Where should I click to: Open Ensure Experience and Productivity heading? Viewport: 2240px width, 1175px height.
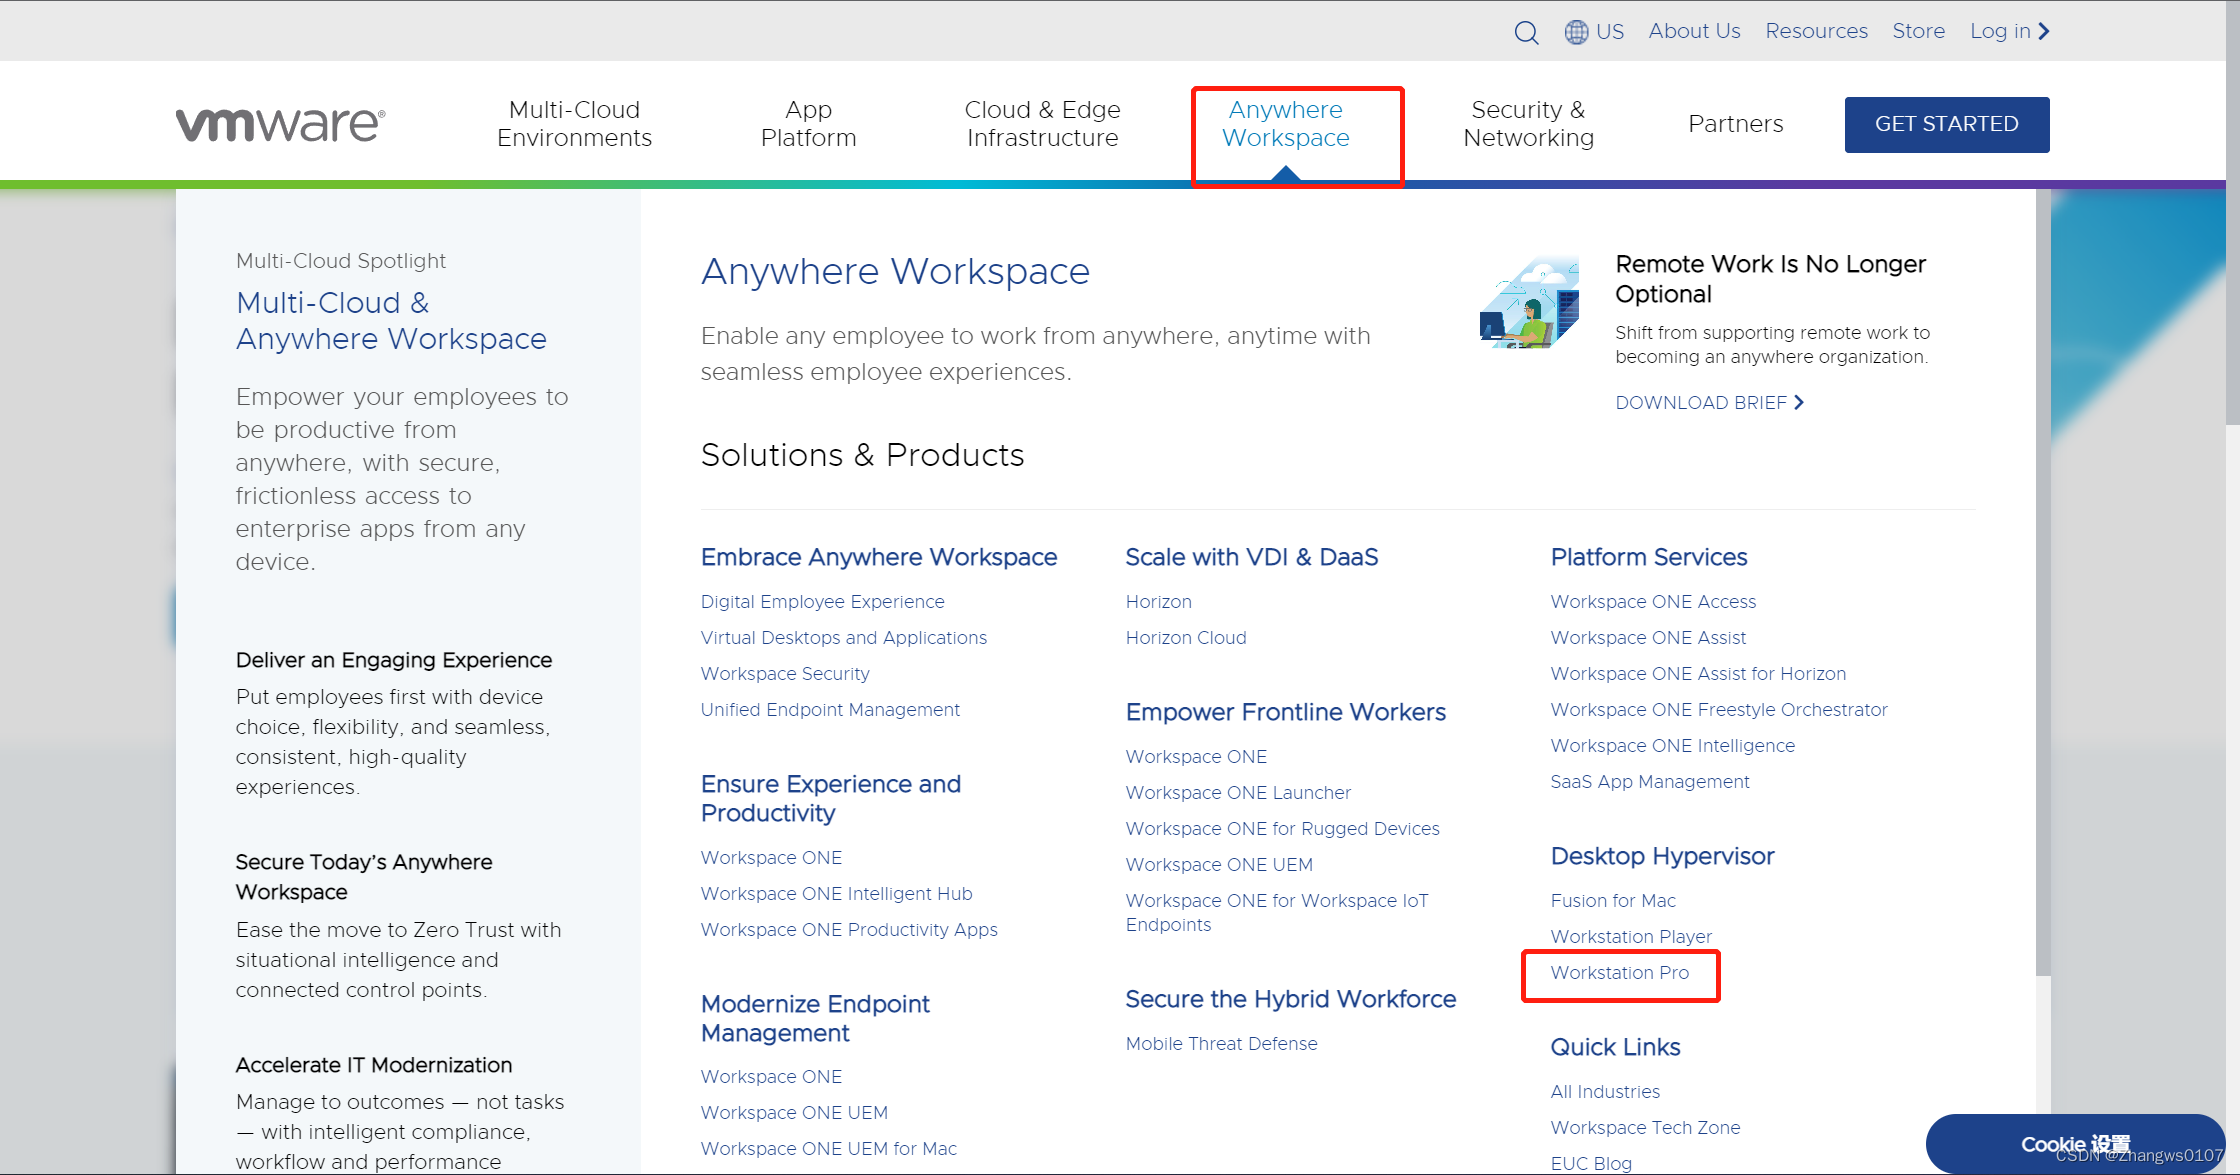click(830, 798)
